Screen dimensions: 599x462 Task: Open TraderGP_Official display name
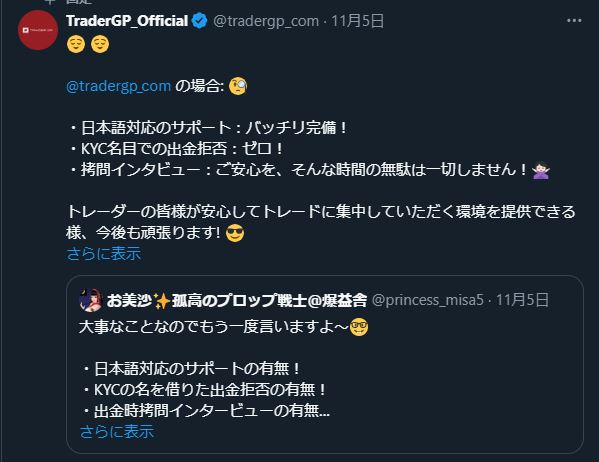pos(127,21)
